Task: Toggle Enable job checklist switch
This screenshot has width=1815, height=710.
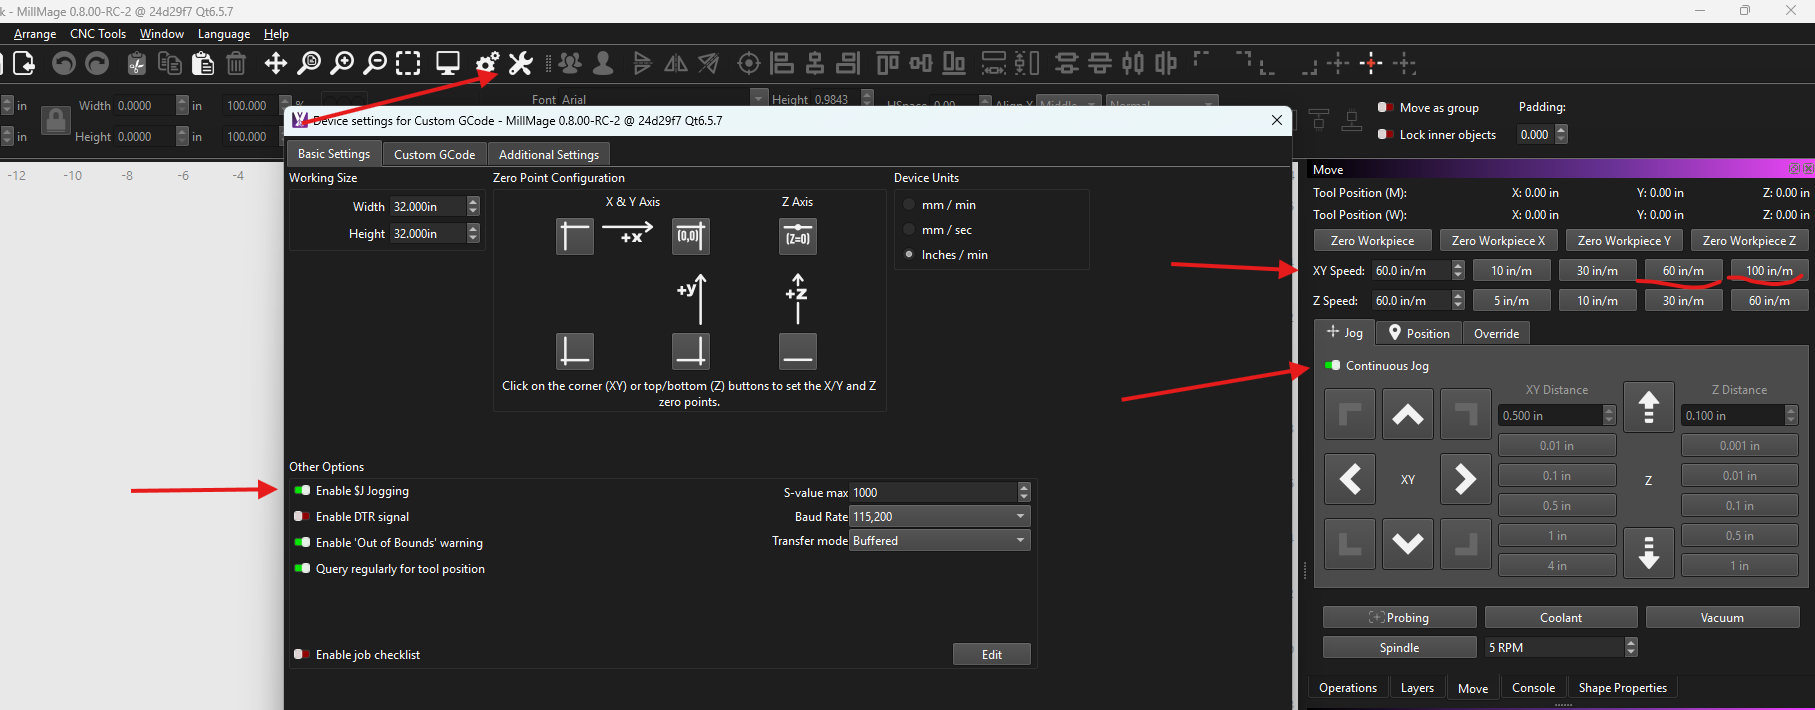Action: [302, 655]
